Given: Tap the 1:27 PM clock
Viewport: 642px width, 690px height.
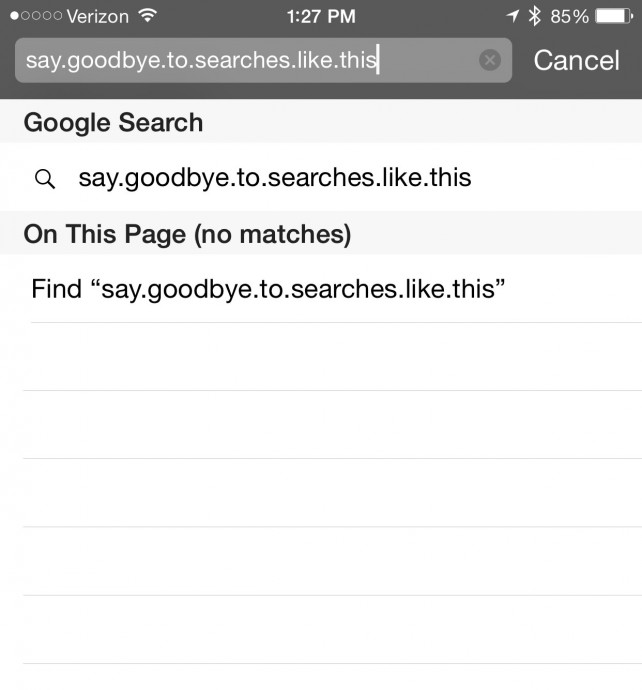Looking at the screenshot, I should (321, 16).
